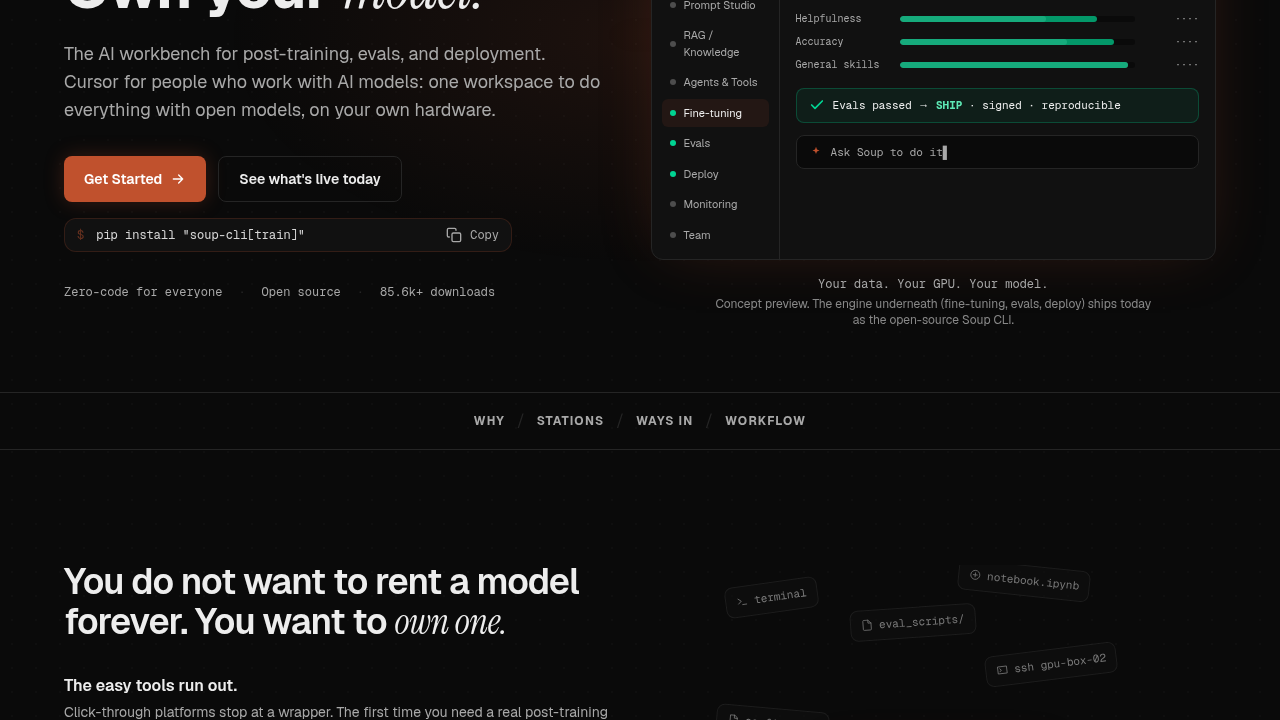
Task: Click Your data. Your GPU. Your model. caption
Action: point(933,284)
